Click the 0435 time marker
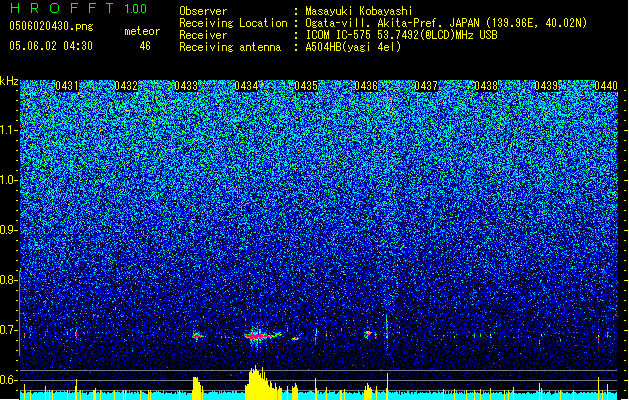This screenshot has height=400, width=629. point(306,86)
